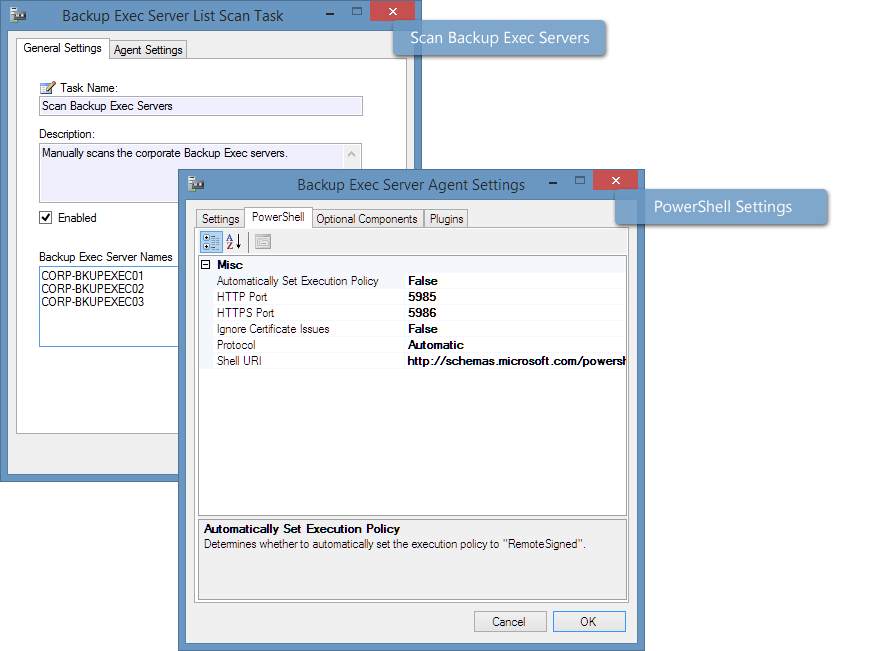
Task: Open the Plugins tab
Action: click(x=446, y=219)
